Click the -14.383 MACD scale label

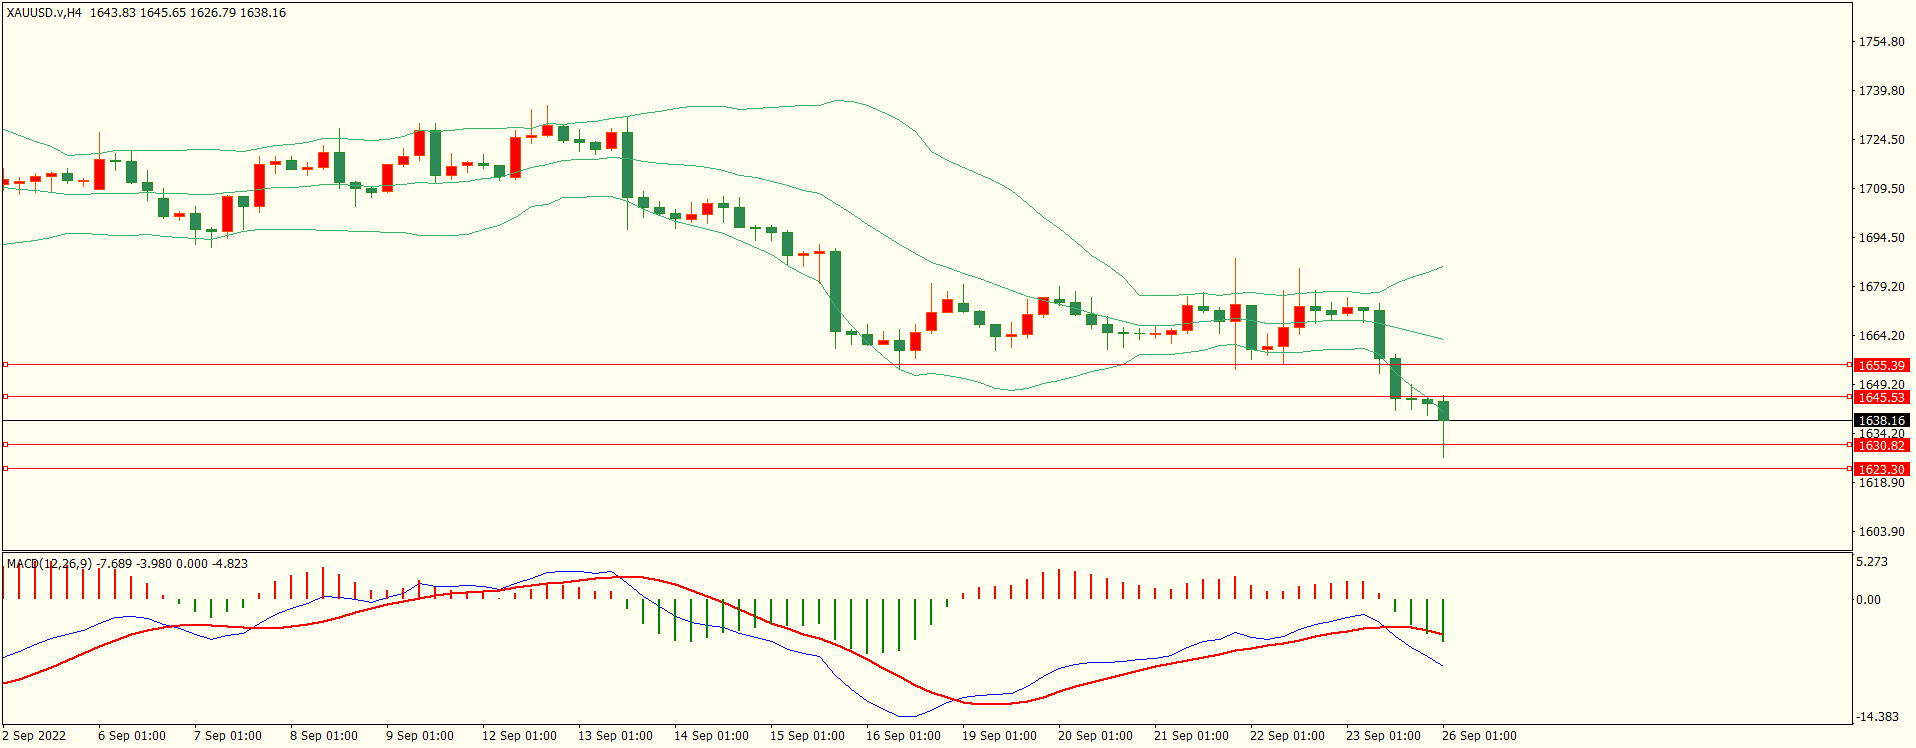click(x=1877, y=717)
